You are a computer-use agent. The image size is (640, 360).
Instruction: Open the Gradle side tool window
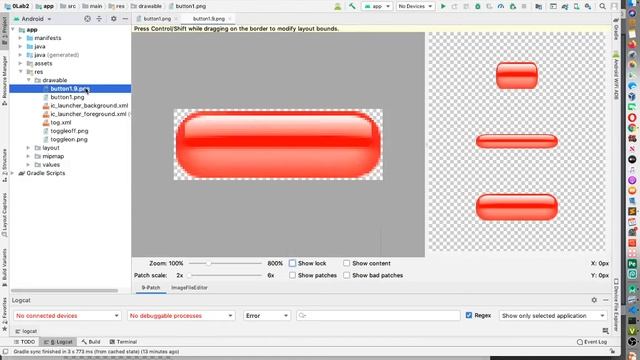616,29
